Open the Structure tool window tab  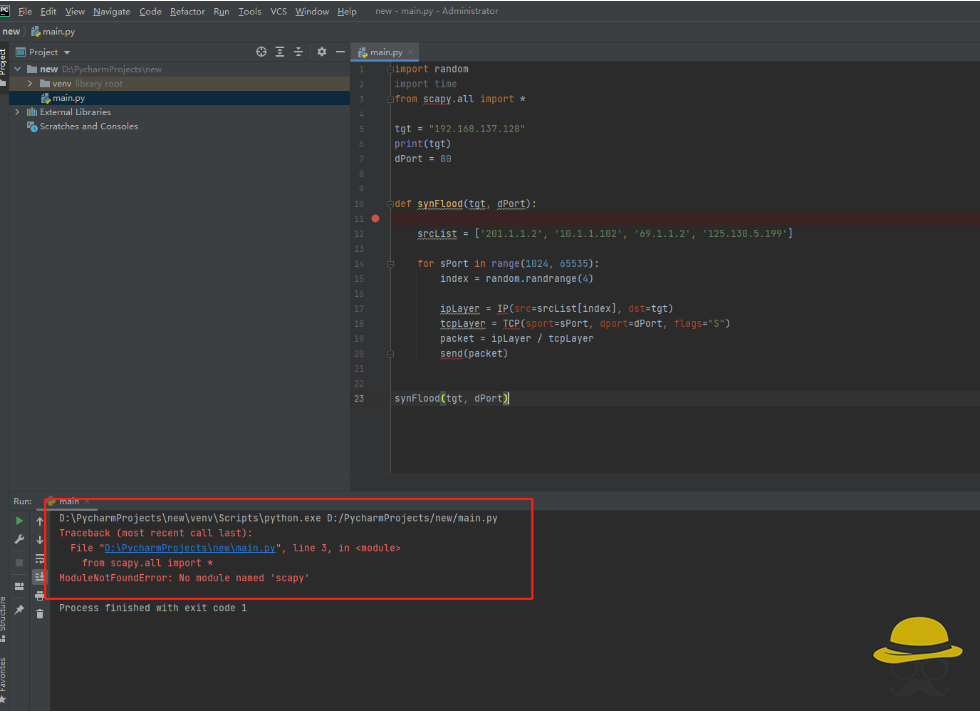tap(3, 619)
